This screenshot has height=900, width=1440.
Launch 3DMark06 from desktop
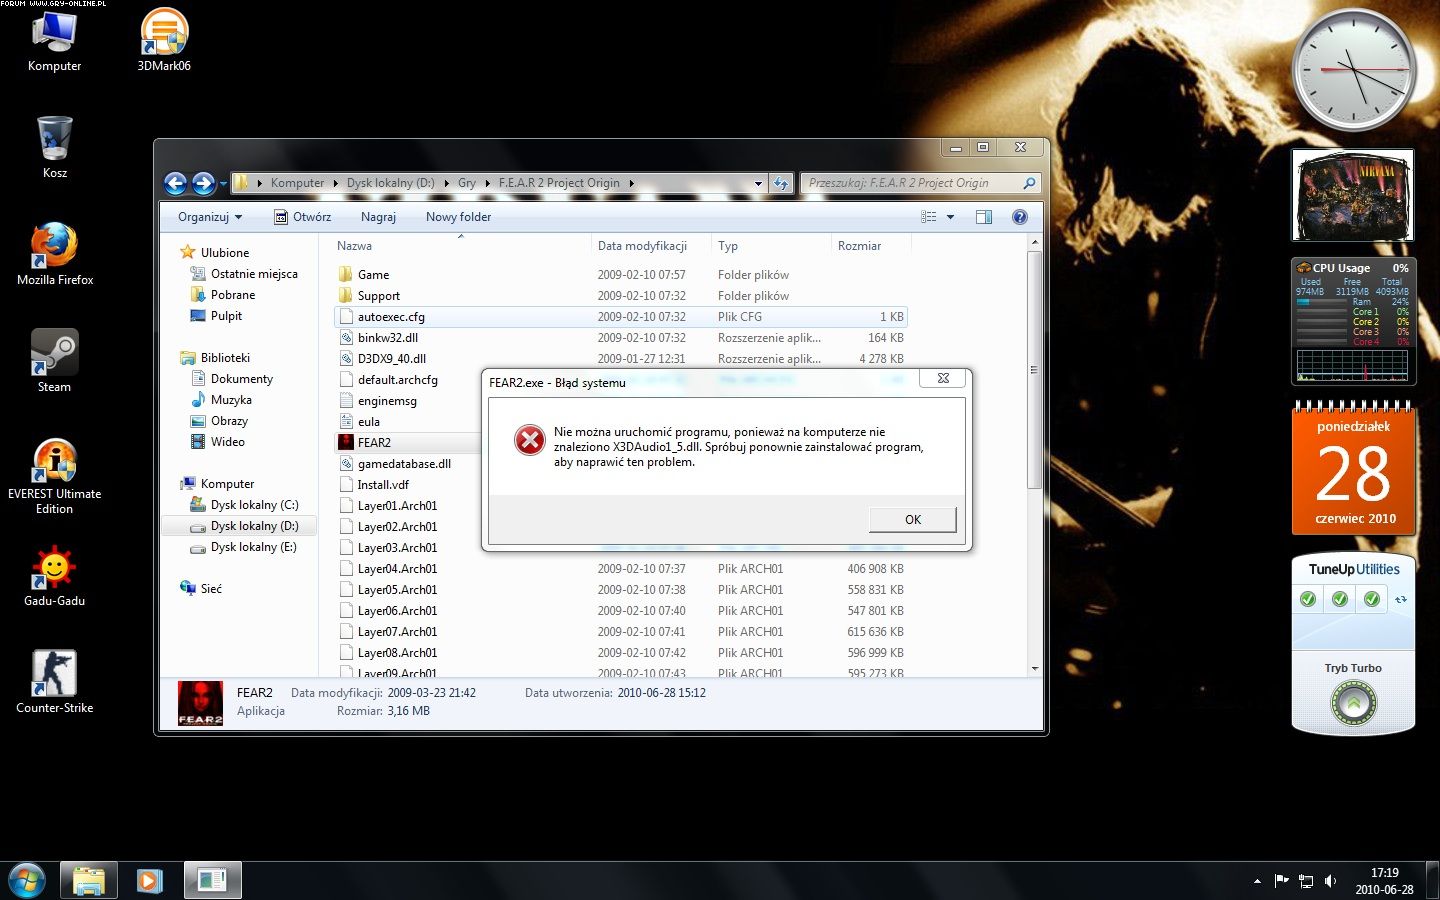coord(164,40)
